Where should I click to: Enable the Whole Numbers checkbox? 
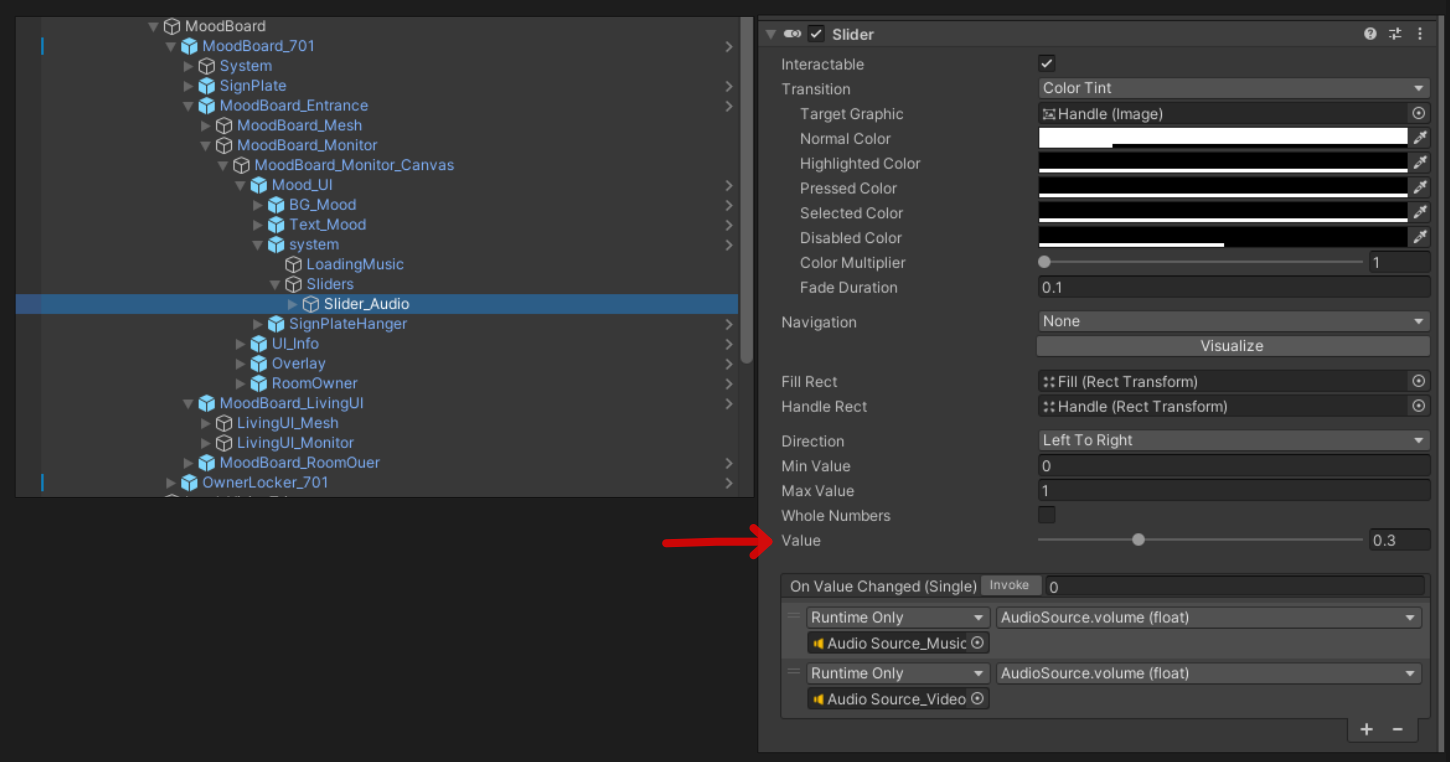pyautogui.click(x=1047, y=515)
